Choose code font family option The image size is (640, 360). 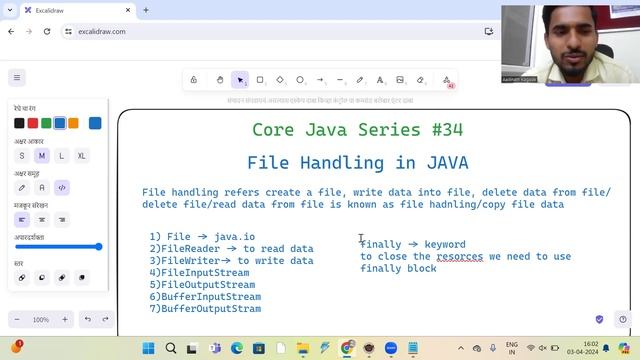(x=62, y=188)
